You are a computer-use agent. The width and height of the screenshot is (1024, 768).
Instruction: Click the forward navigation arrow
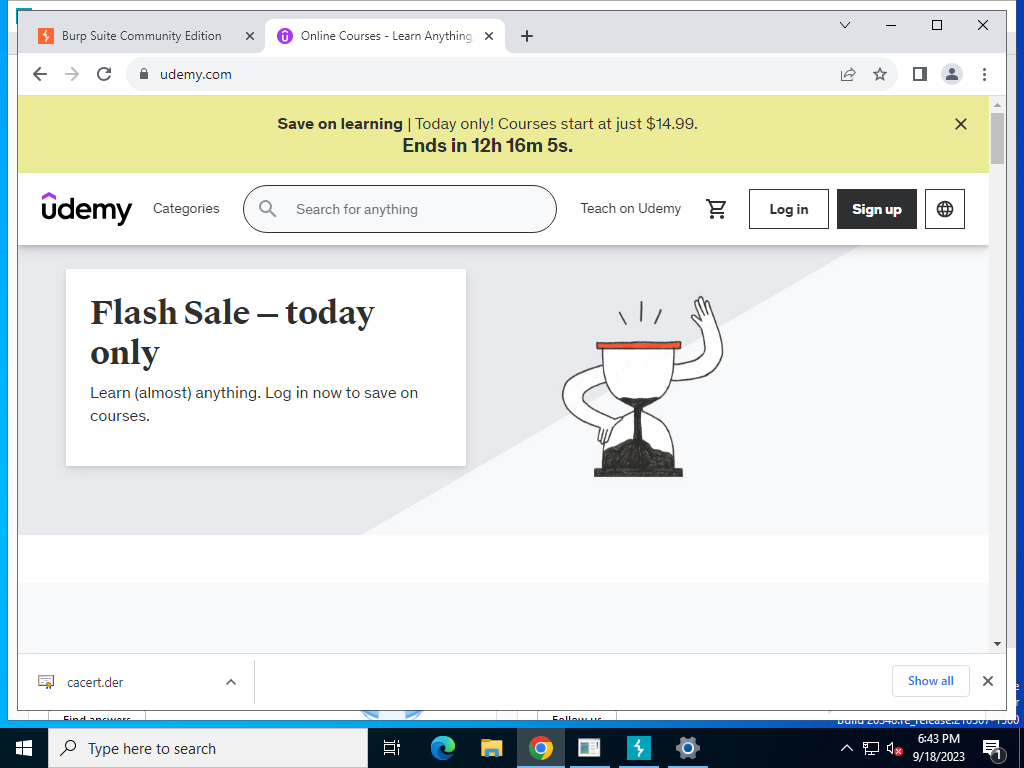tap(72, 74)
